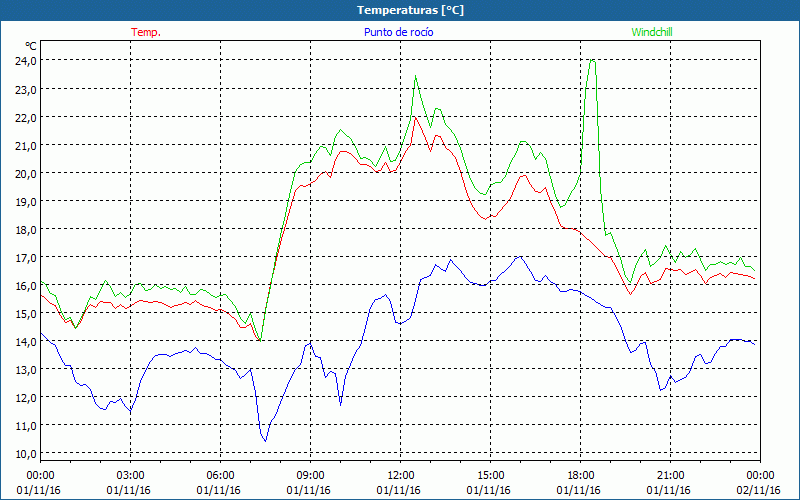Viewport: 800px width, 500px height.
Task: Click the 14,0 y-axis value
Action: [x=27, y=342]
